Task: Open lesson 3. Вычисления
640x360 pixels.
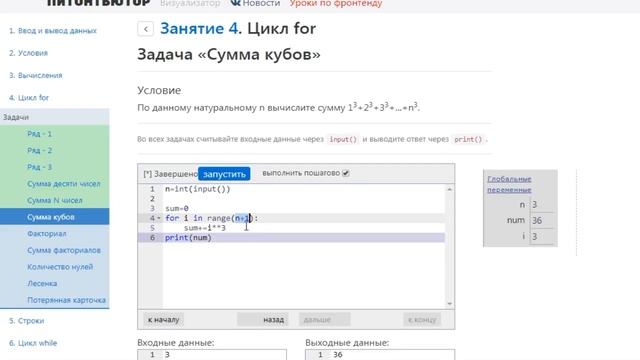Action: coord(36,76)
